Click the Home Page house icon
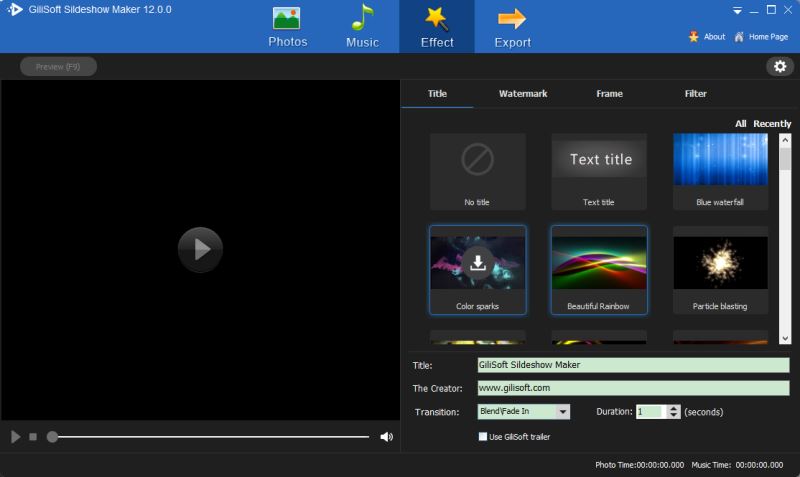The image size is (800, 477). (x=739, y=36)
